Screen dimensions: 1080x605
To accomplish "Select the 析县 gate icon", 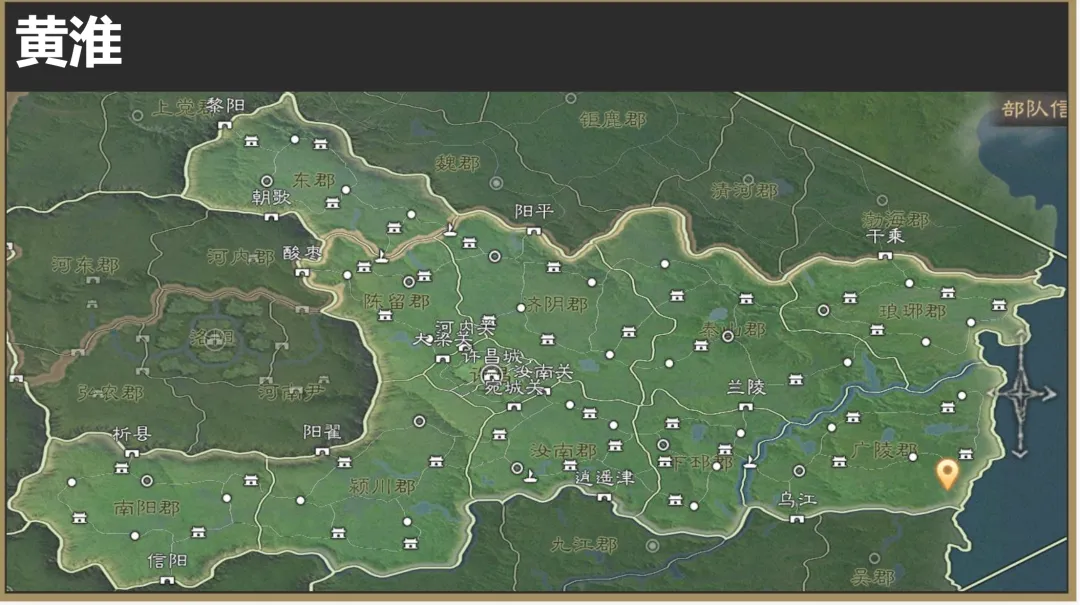I will tap(132, 453).
